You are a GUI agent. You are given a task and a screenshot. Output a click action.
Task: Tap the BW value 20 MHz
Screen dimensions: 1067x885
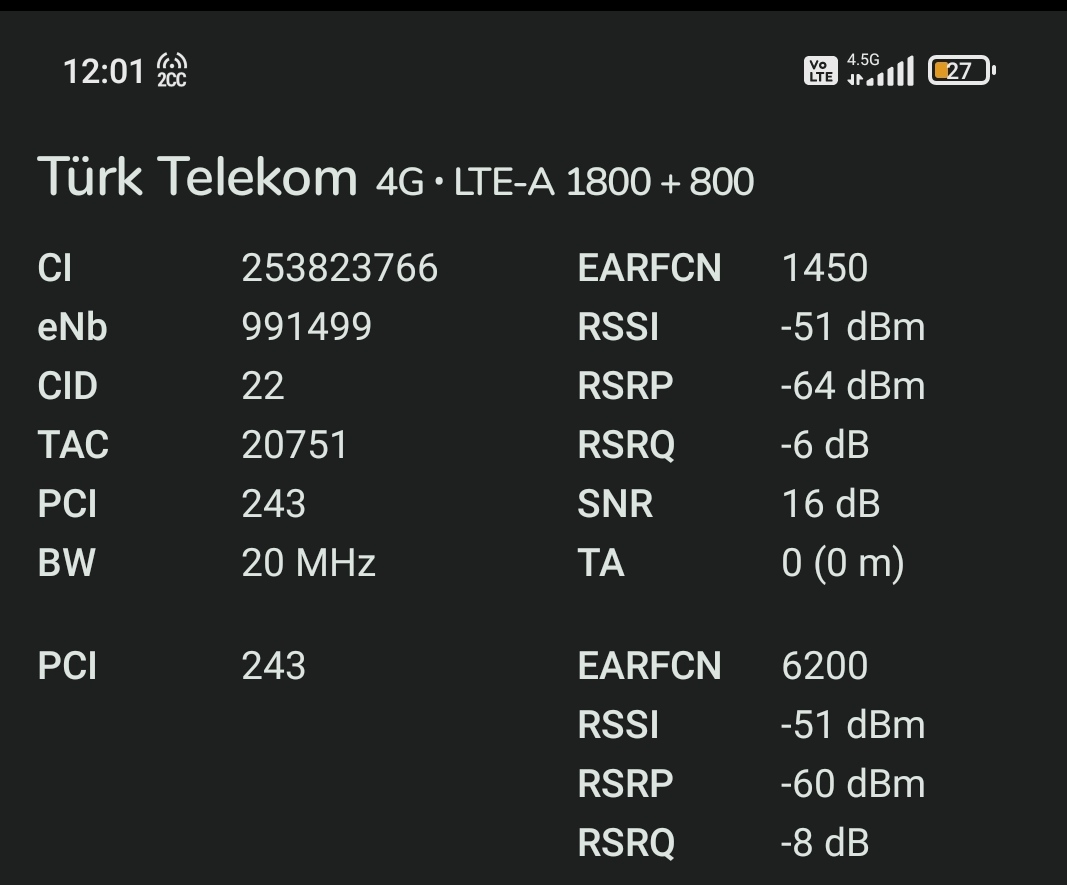[x=308, y=563]
